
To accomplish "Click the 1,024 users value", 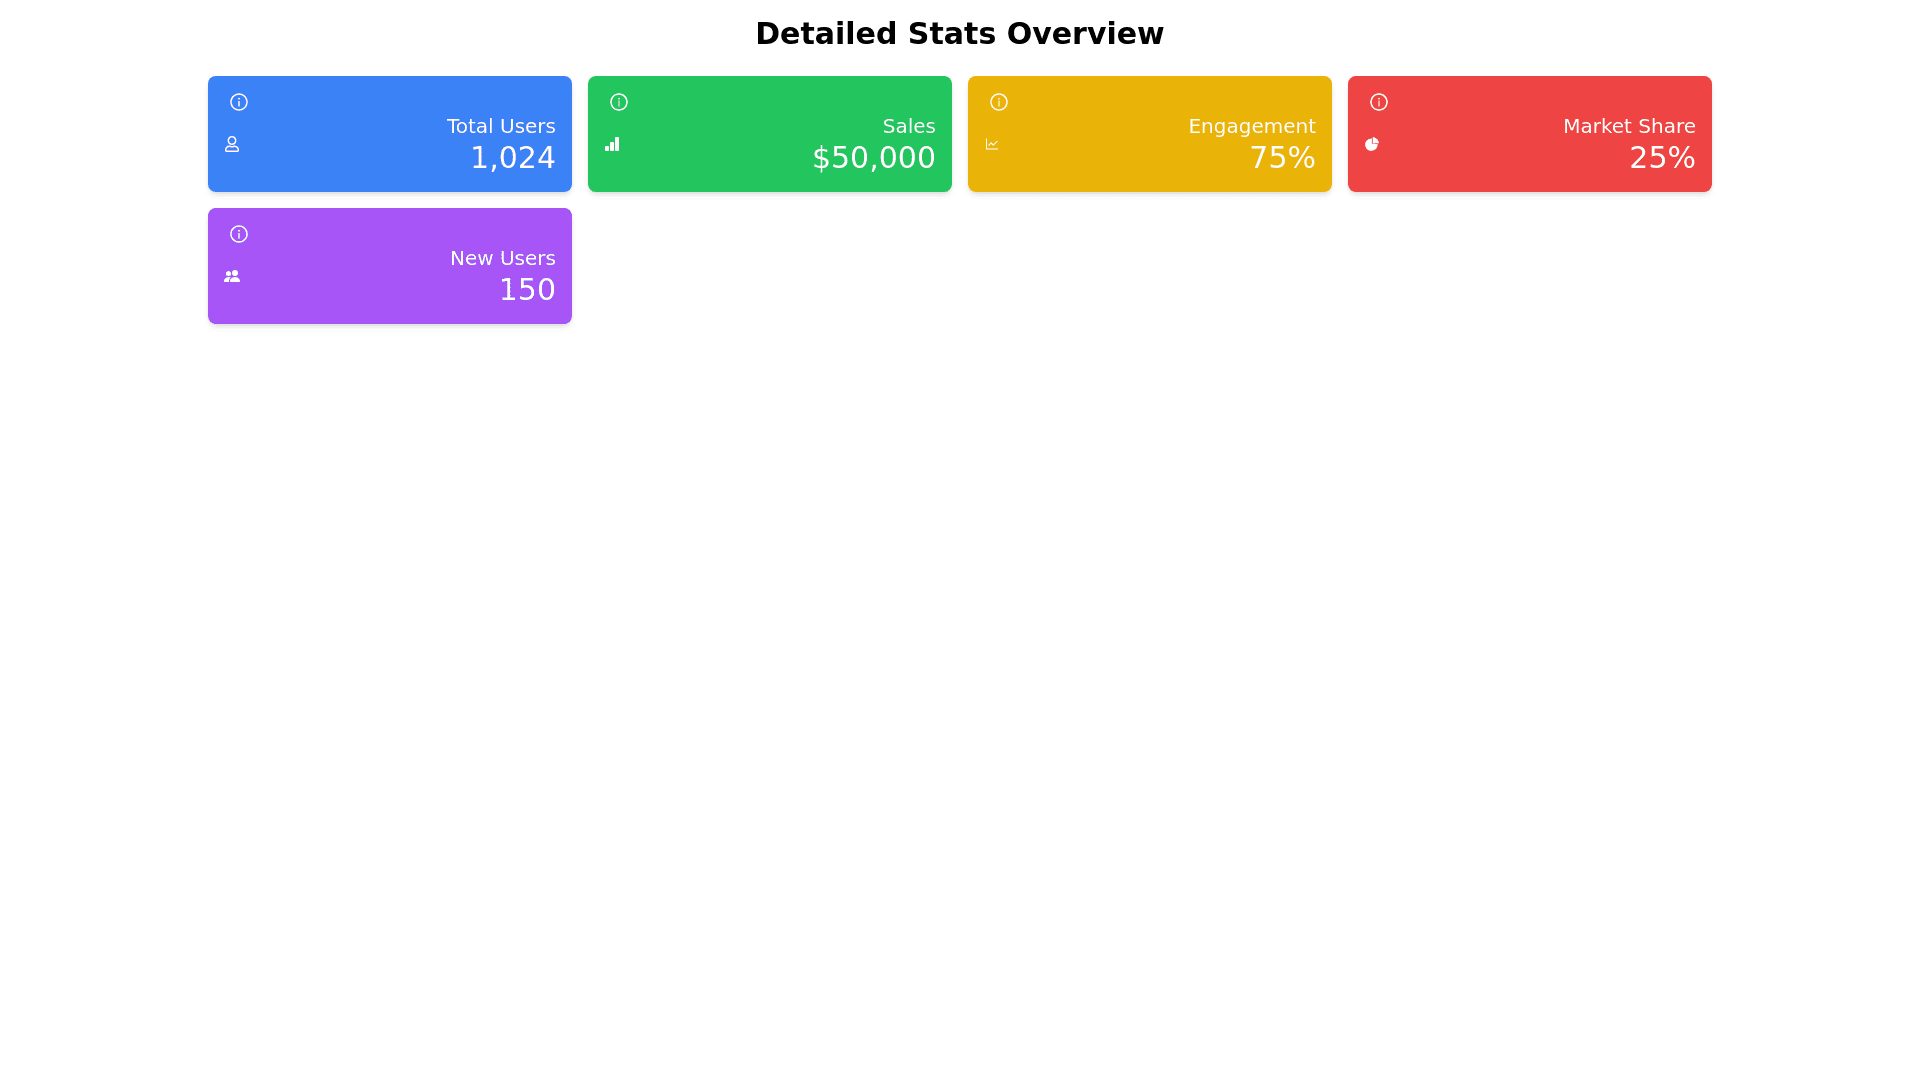I will point(512,158).
